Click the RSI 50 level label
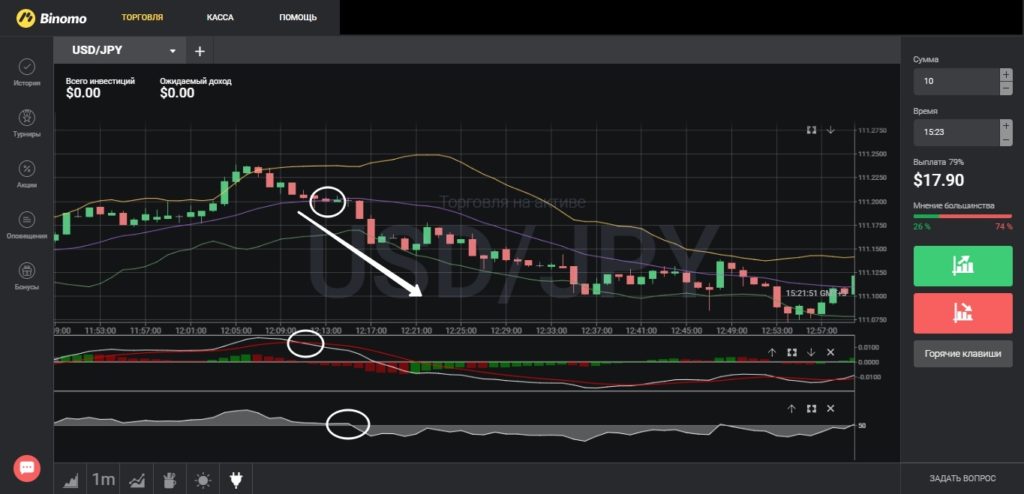This screenshot has width=1024, height=494. [x=862, y=425]
